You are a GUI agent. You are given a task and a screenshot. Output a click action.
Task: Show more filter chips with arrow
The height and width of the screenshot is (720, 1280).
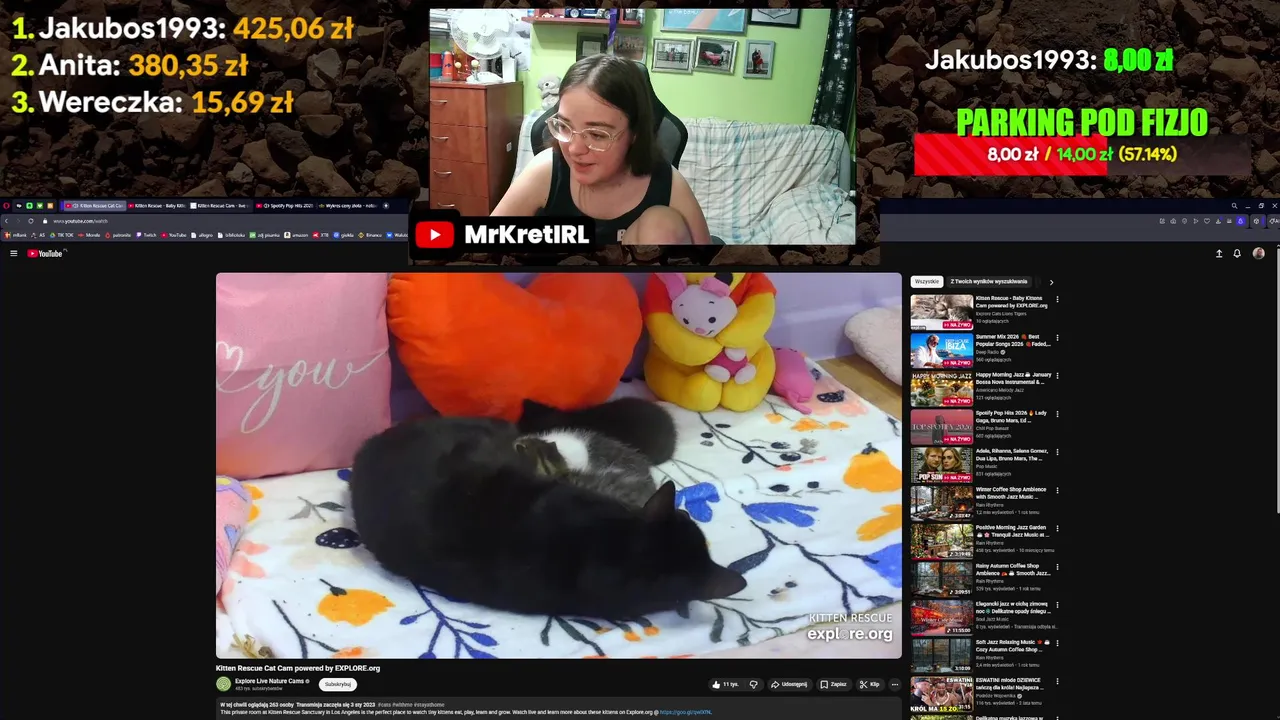pyautogui.click(x=1051, y=282)
